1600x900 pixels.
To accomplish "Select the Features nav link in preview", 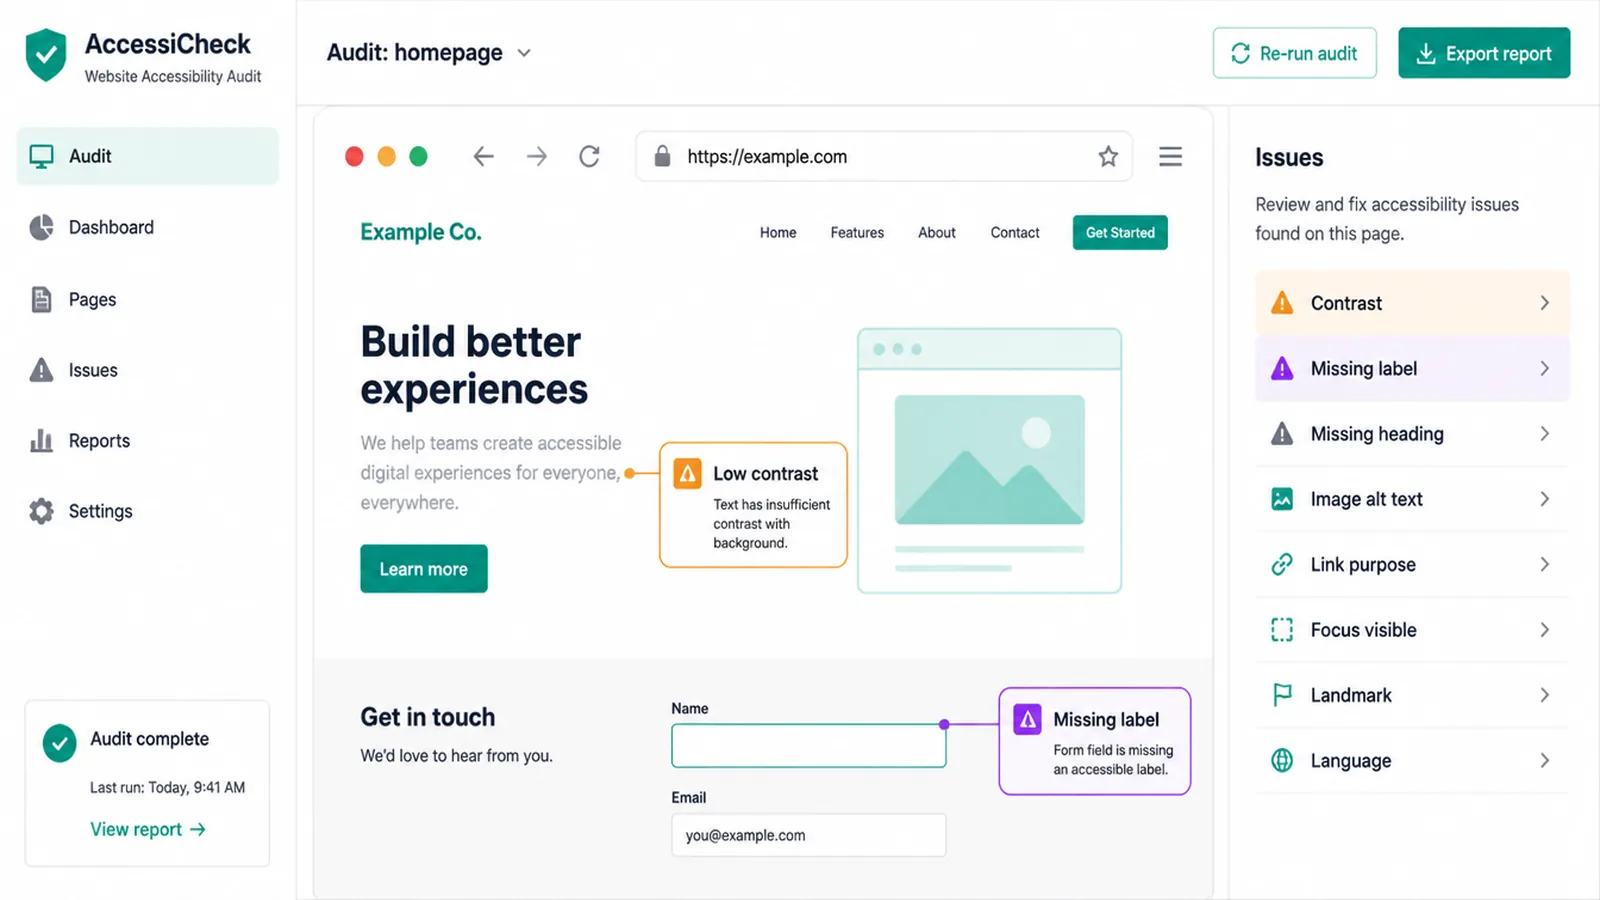I will (x=857, y=233).
